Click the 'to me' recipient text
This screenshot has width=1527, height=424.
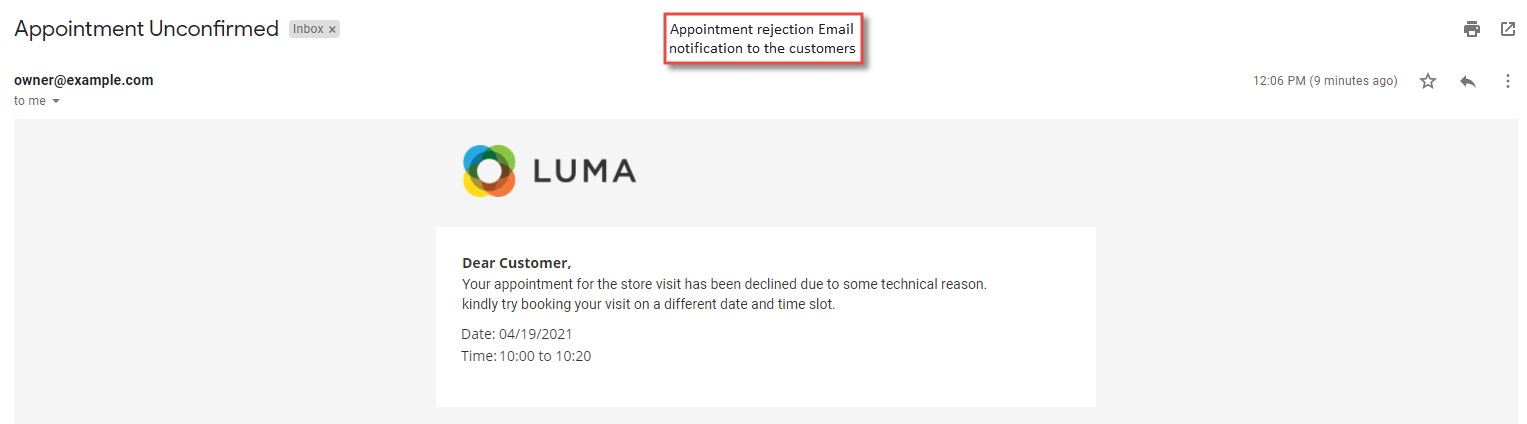[x=30, y=101]
